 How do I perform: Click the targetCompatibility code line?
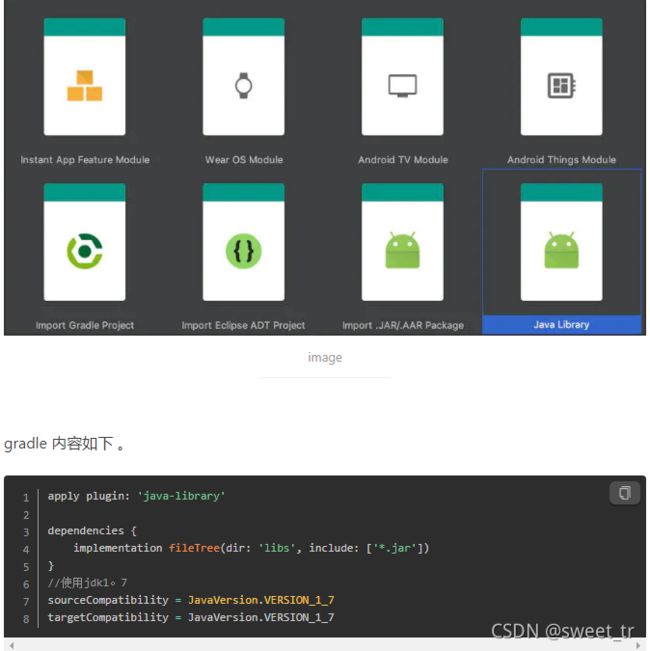point(191,617)
